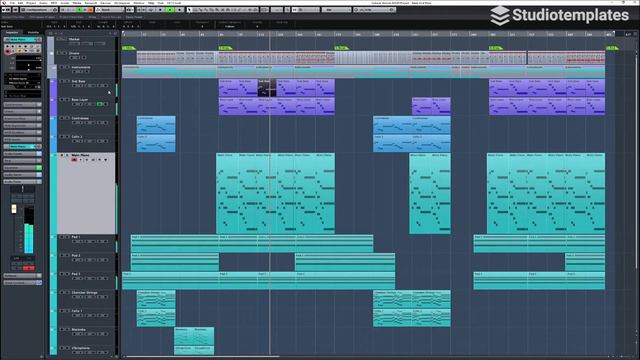This screenshot has width=640, height=360.
Task: Mute the Marimba track
Action: tap(62, 329)
